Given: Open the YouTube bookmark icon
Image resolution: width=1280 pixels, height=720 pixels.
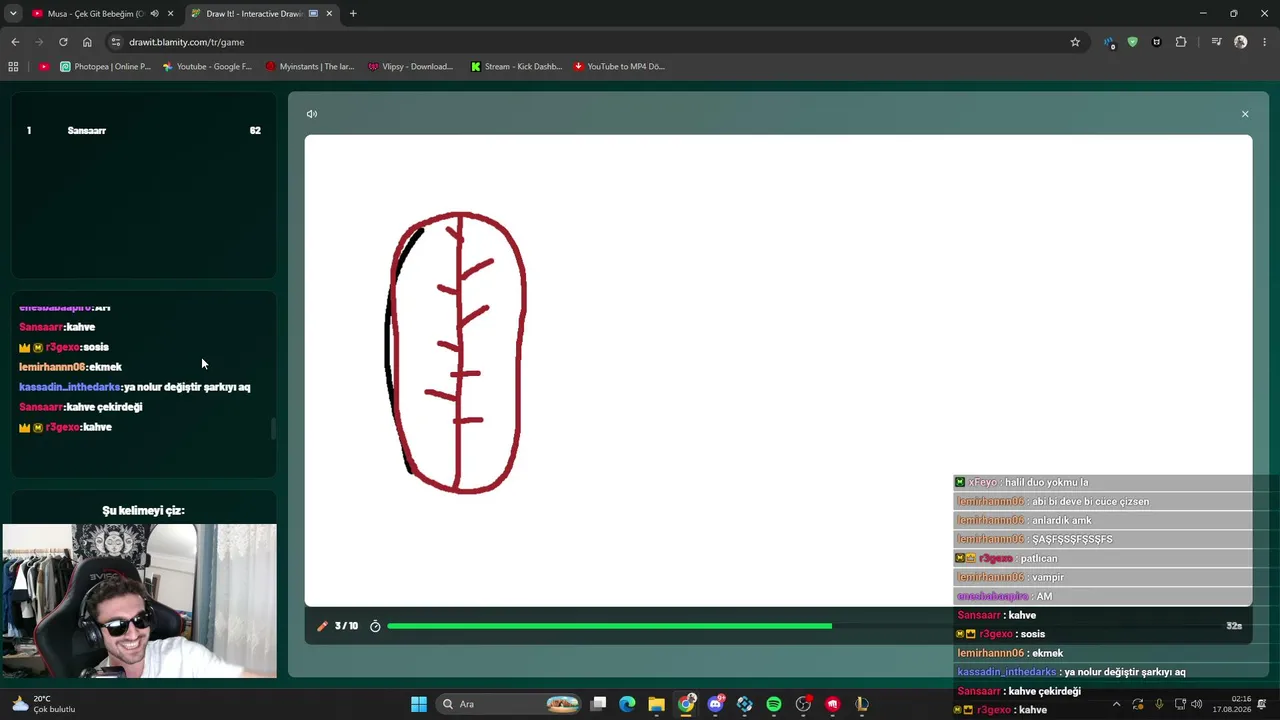Looking at the screenshot, I should point(44,67).
